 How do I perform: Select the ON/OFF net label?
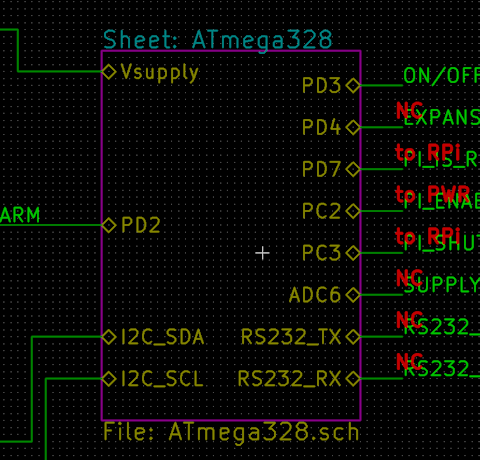441,76
